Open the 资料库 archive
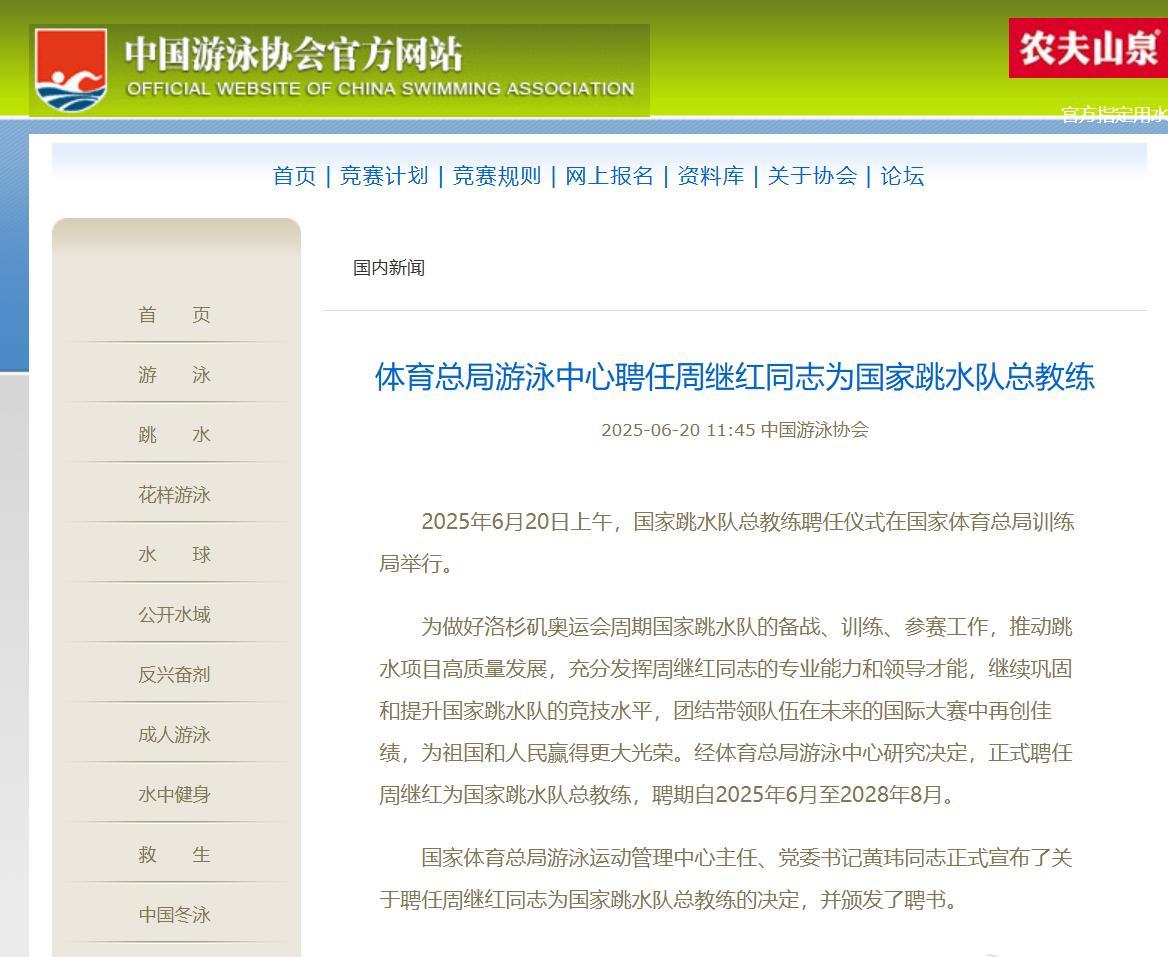 pyautogui.click(x=711, y=176)
